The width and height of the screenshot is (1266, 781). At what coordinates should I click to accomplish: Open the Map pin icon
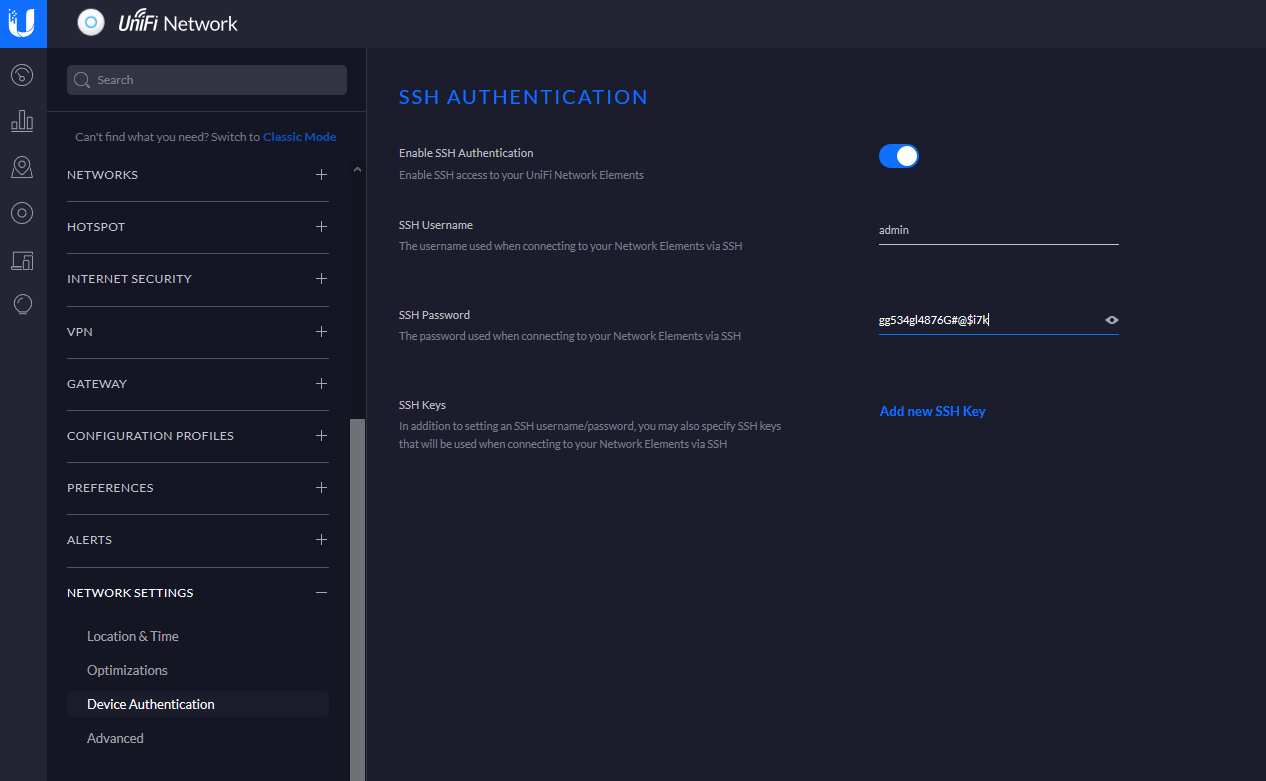click(22, 167)
